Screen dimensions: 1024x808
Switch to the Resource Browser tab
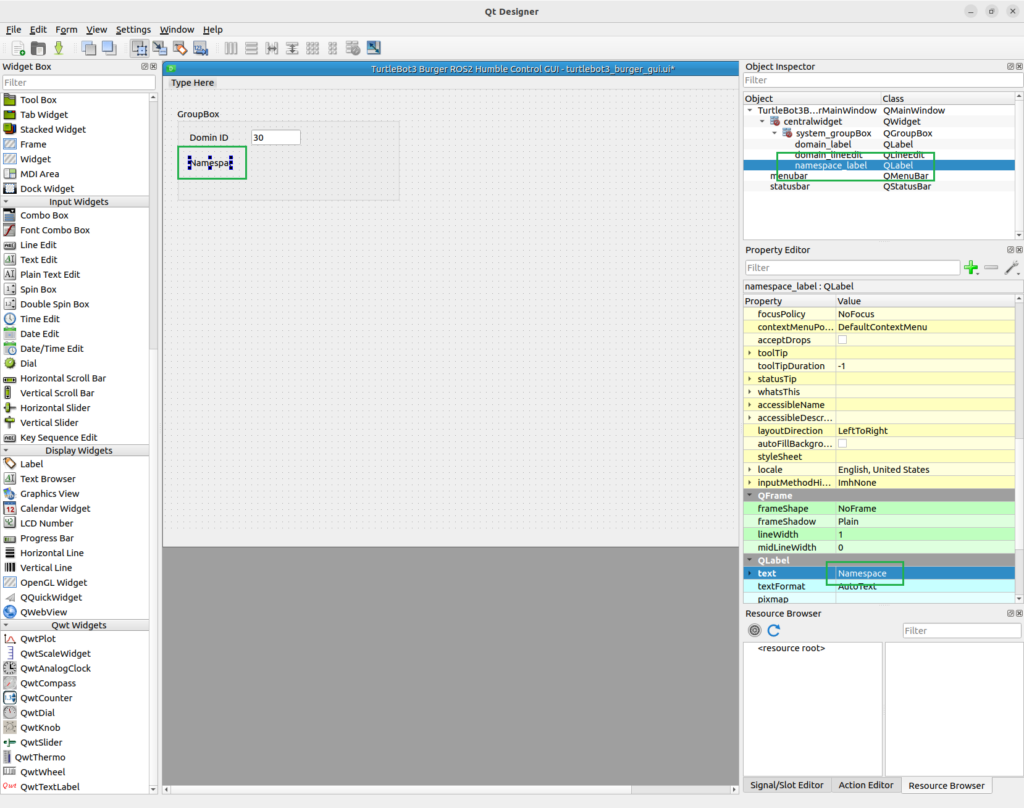pos(946,786)
